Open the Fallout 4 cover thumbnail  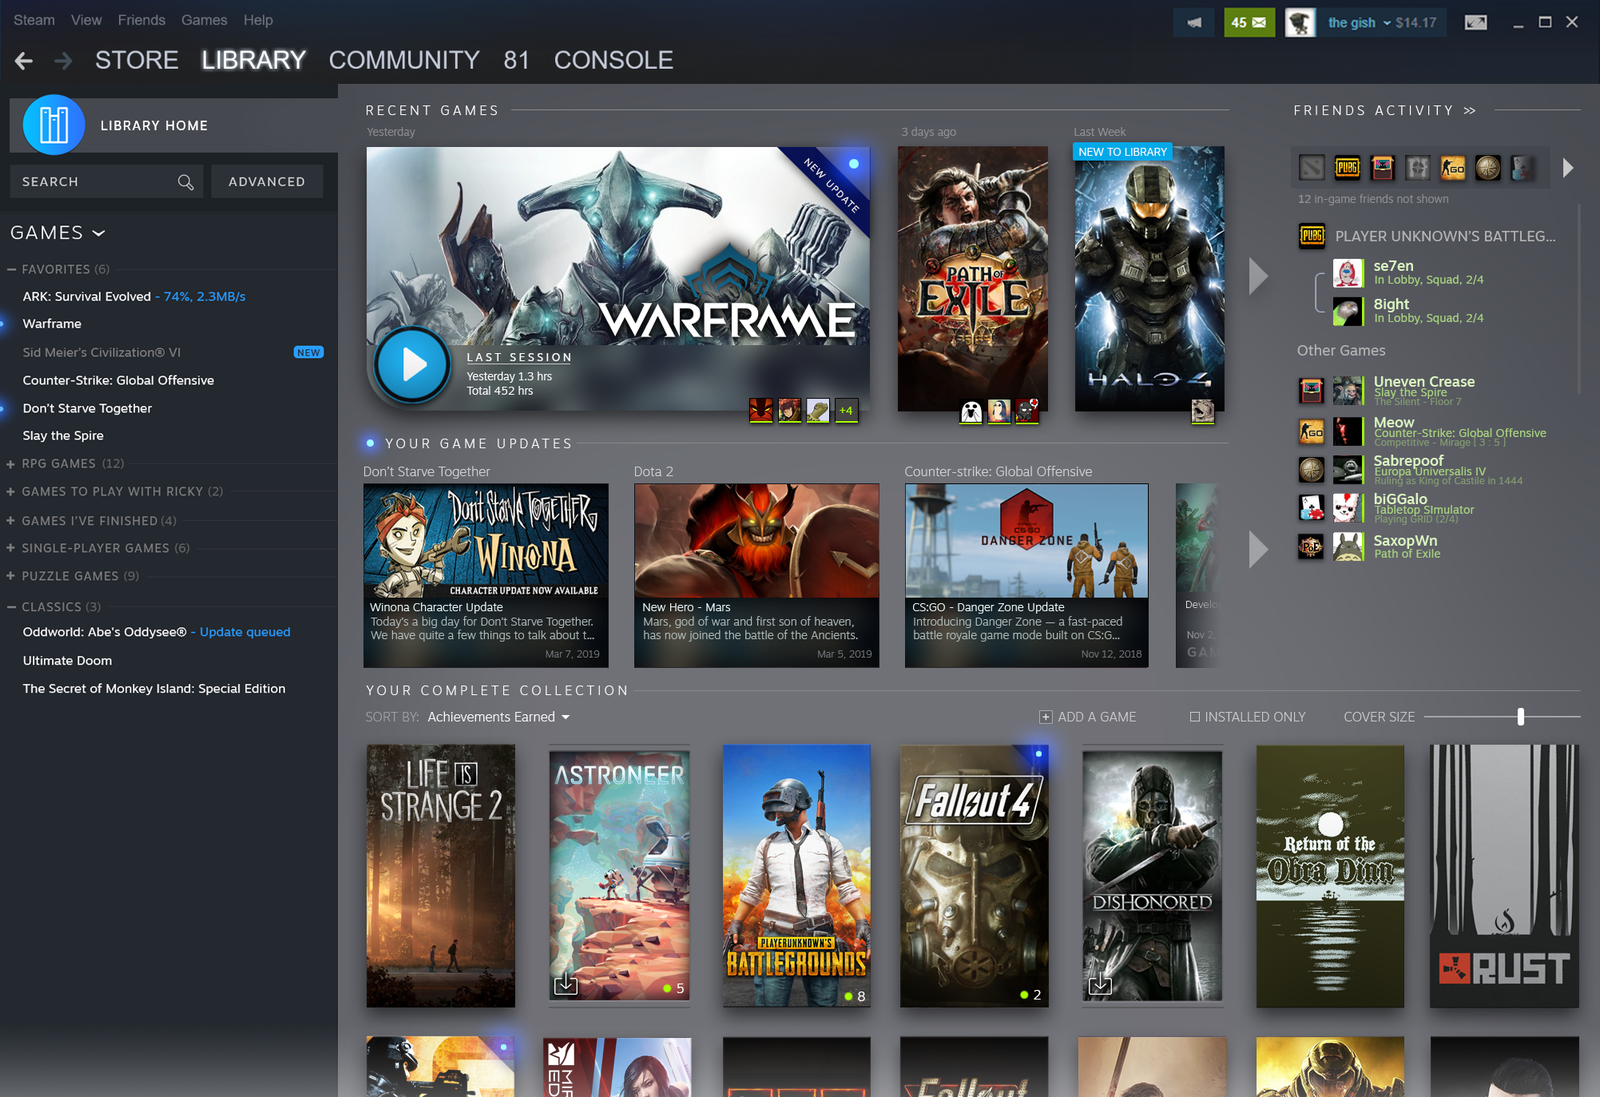974,875
